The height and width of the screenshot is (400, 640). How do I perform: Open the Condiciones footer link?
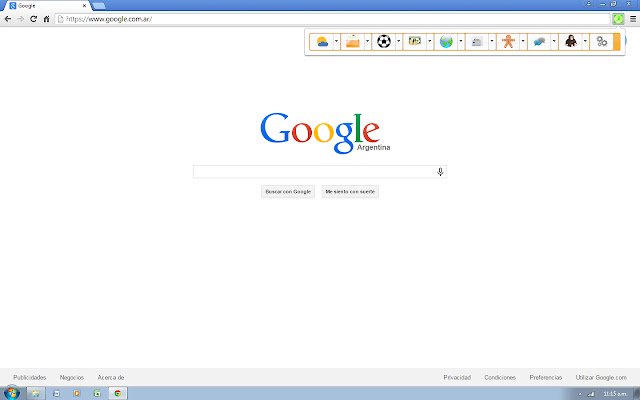[500, 378]
